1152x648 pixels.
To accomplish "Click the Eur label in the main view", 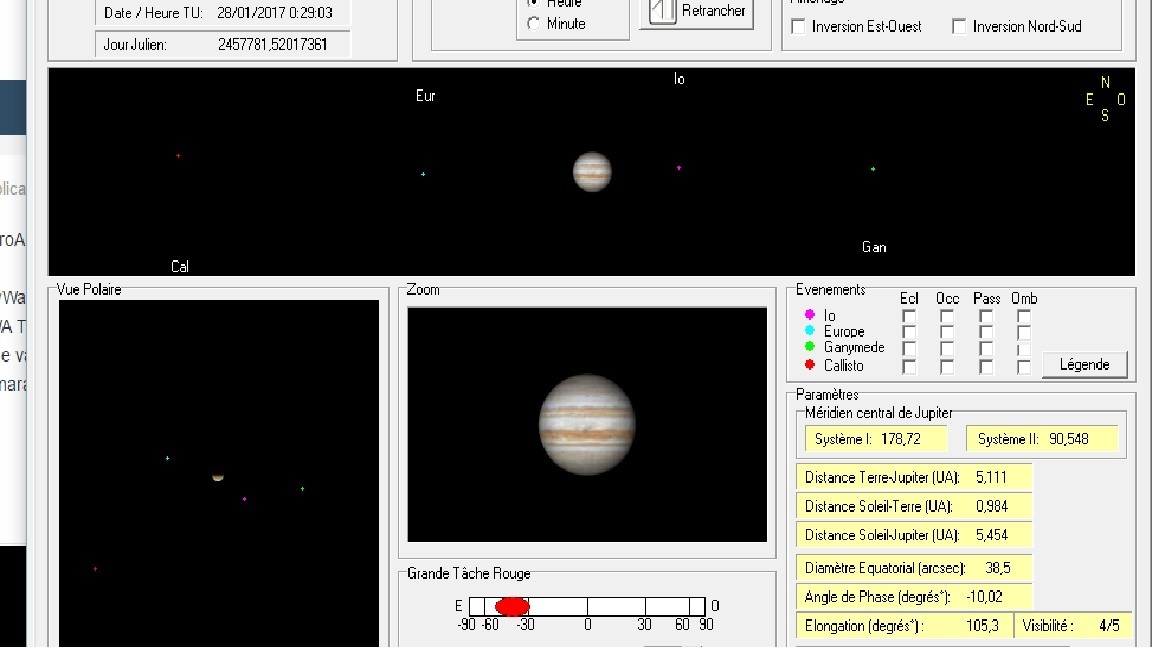I will click(x=425, y=96).
